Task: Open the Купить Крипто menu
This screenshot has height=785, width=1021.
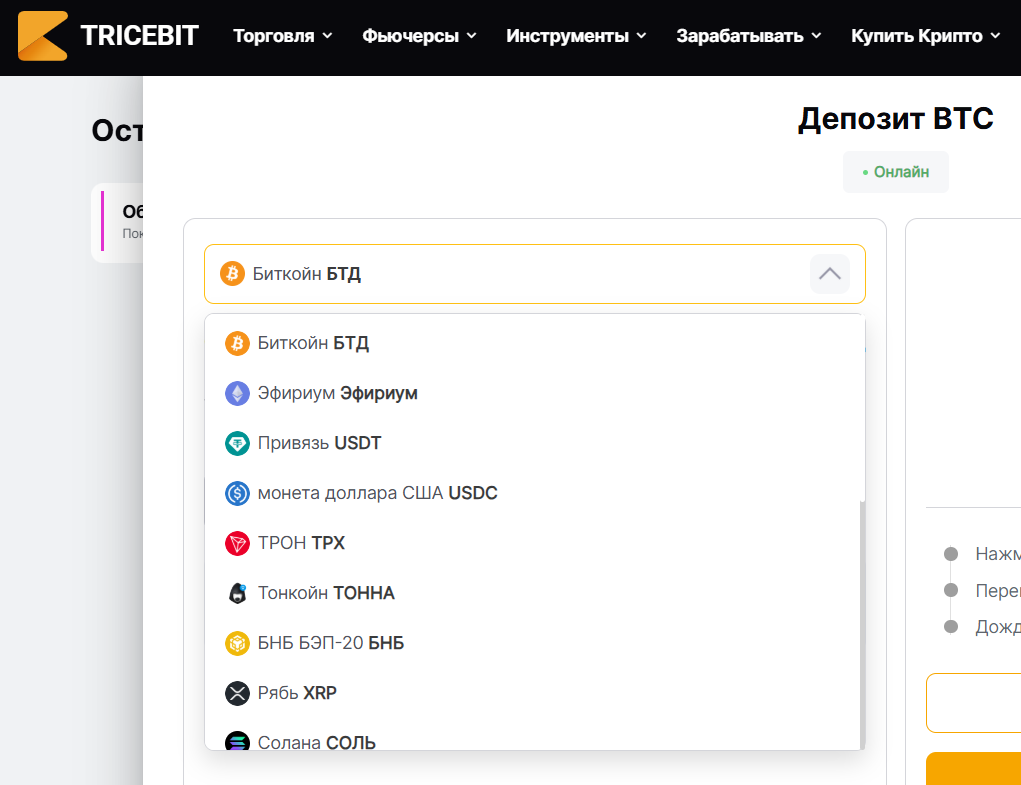Action: [x=925, y=36]
